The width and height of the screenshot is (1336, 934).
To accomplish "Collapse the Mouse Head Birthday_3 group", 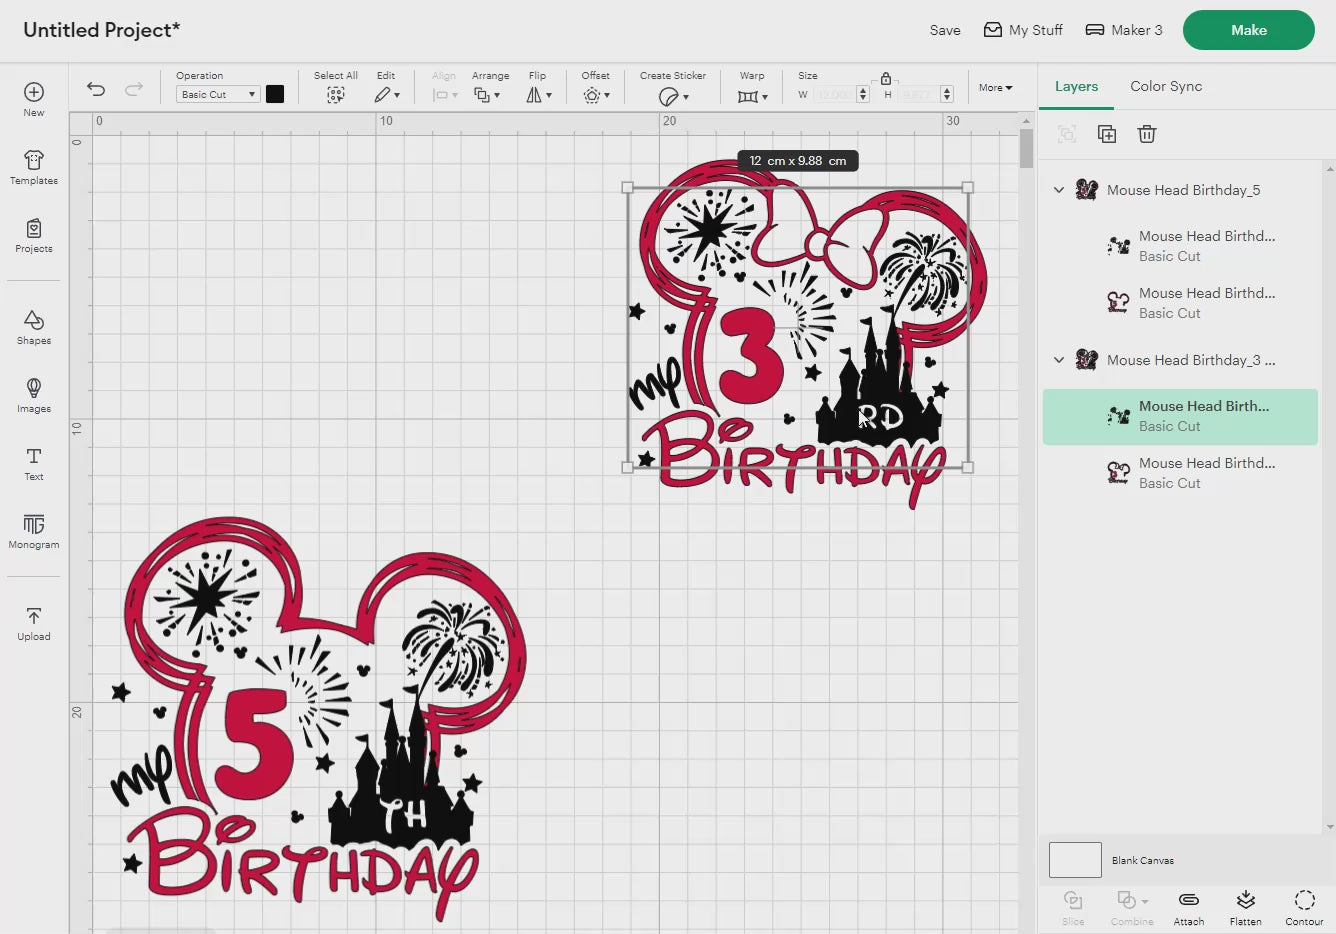I will [x=1059, y=360].
